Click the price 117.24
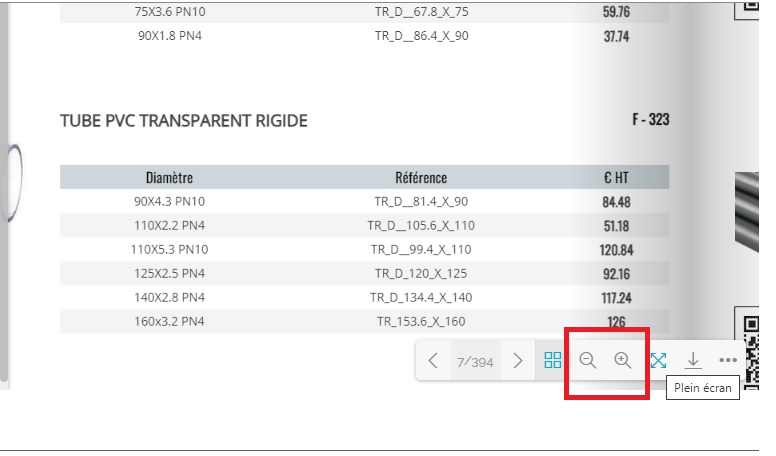Image resolution: width=776 pixels, height=456 pixels. pyautogui.click(x=616, y=297)
